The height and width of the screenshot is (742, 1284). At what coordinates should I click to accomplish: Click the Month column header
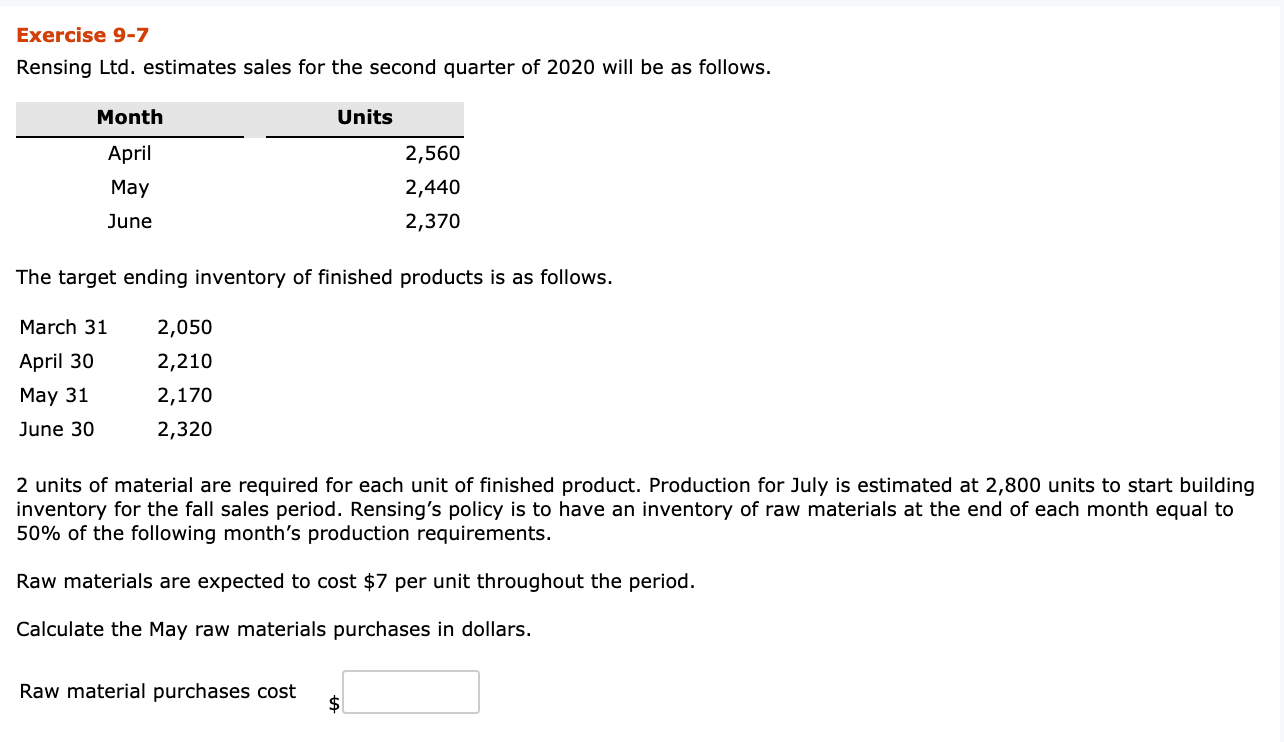[x=129, y=117]
